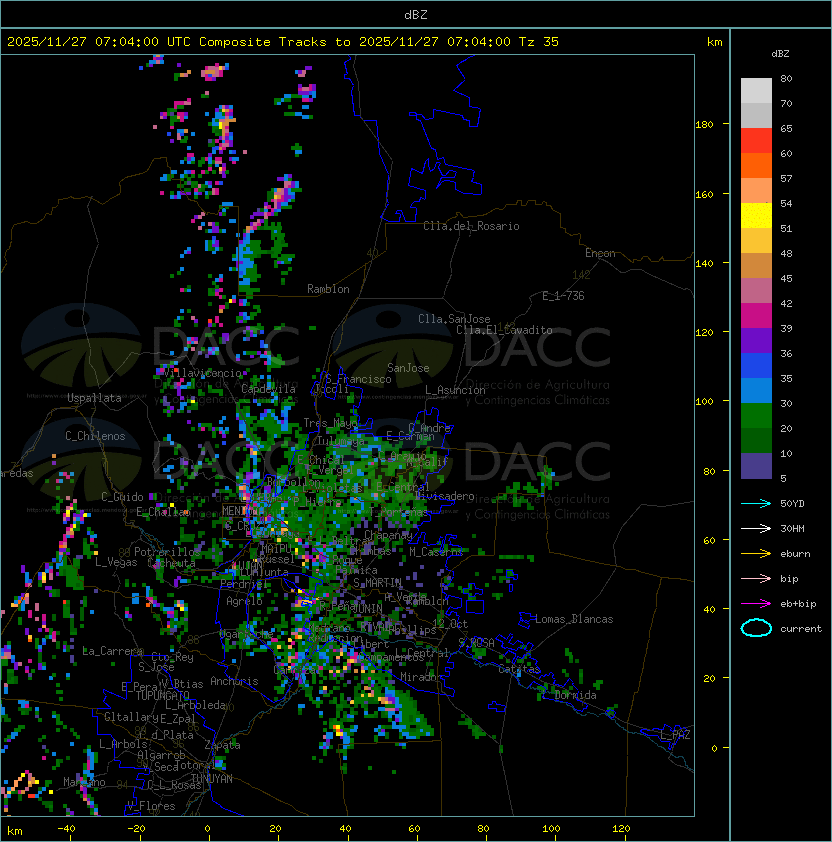Click the 'C_Chilenos' place label
Screen dimensions: 832x842
[95, 436]
